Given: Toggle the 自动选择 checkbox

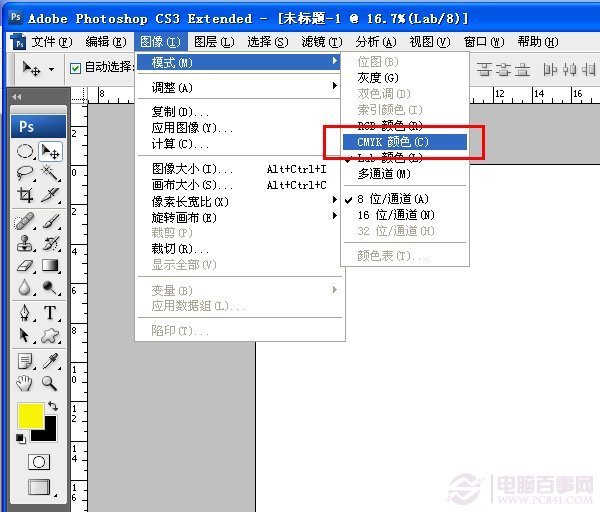Looking at the screenshot, I should [x=76, y=68].
